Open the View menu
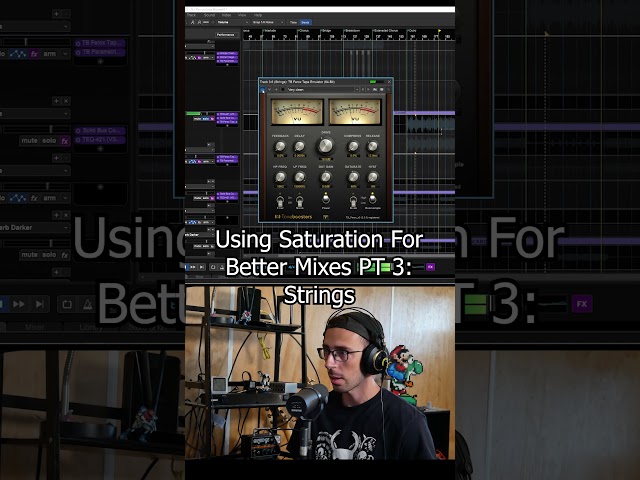The image size is (640, 480). point(242,15)
